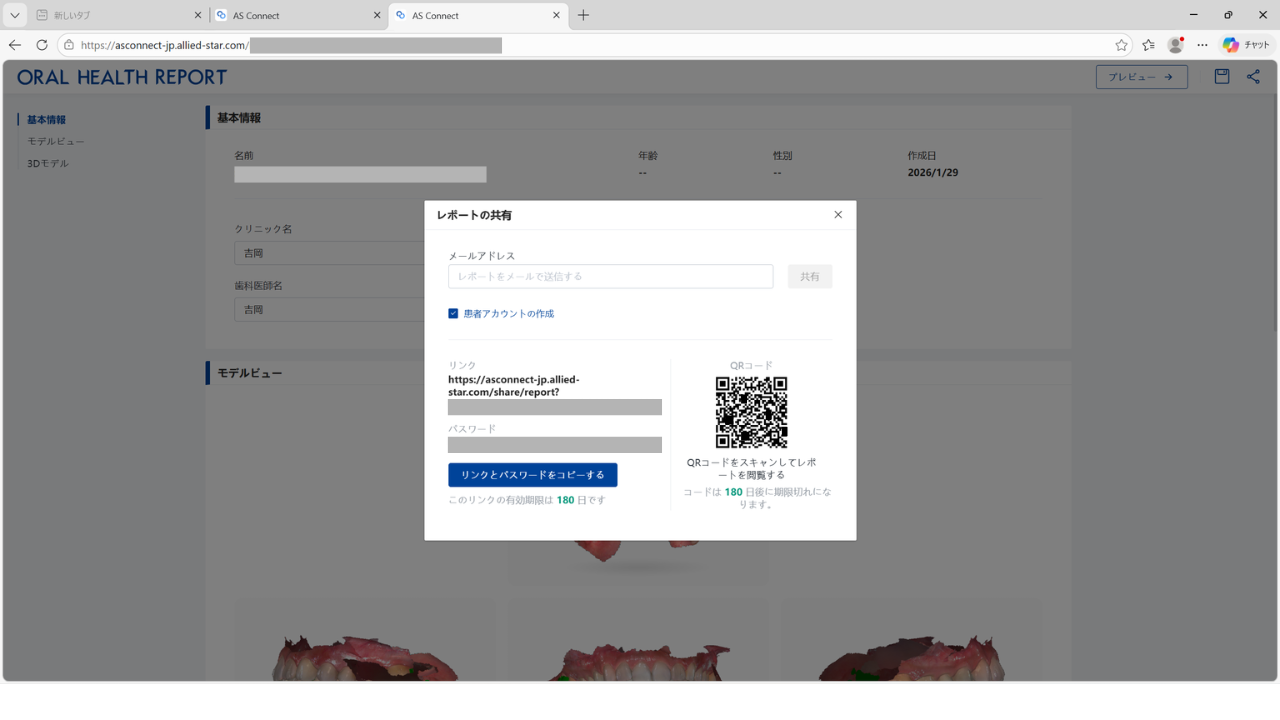The width and height of the screenshot is (1280, 720).
Task: Open Copilot チャット button
Action: click(x=1246, y=45)
